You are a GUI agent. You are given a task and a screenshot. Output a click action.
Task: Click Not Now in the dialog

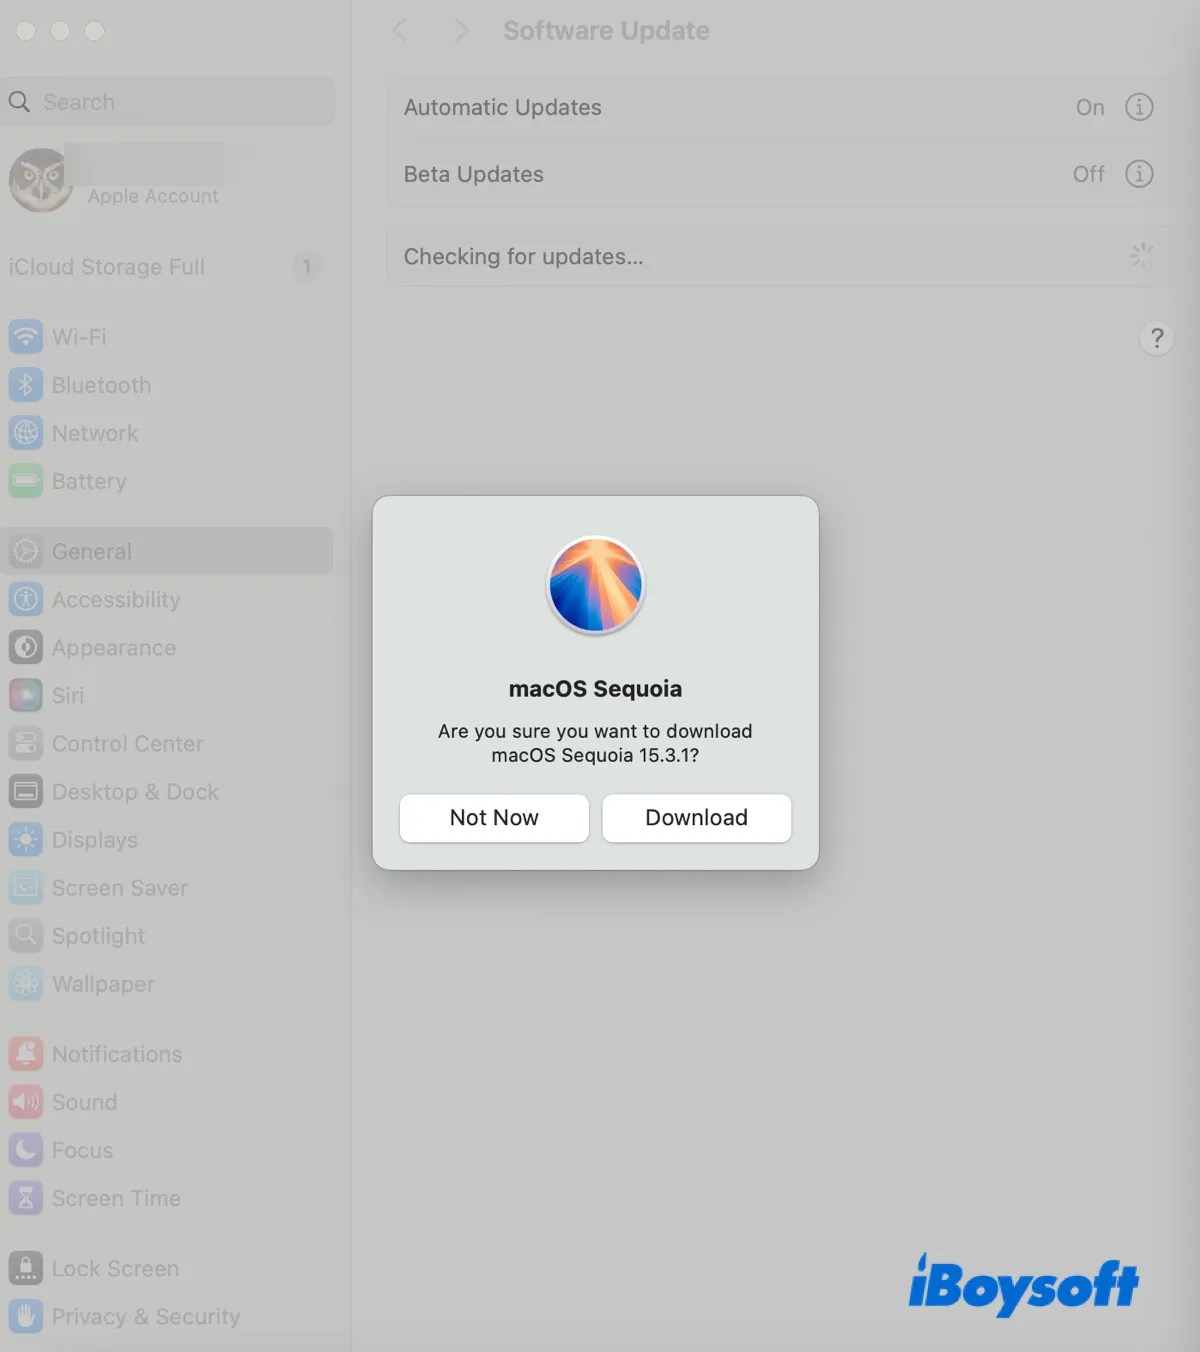coord(494,818)
